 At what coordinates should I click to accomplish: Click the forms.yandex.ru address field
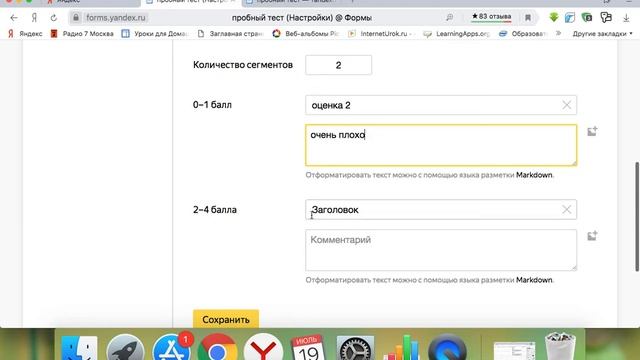click(116, 18)
